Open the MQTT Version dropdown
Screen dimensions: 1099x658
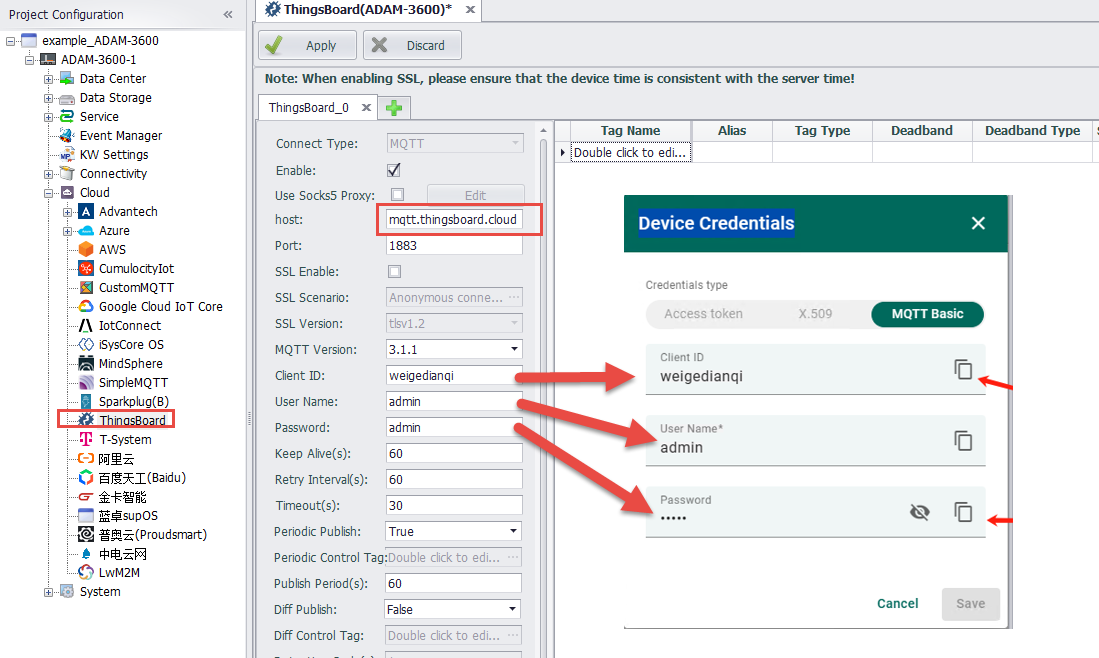[x=514, y=350]
